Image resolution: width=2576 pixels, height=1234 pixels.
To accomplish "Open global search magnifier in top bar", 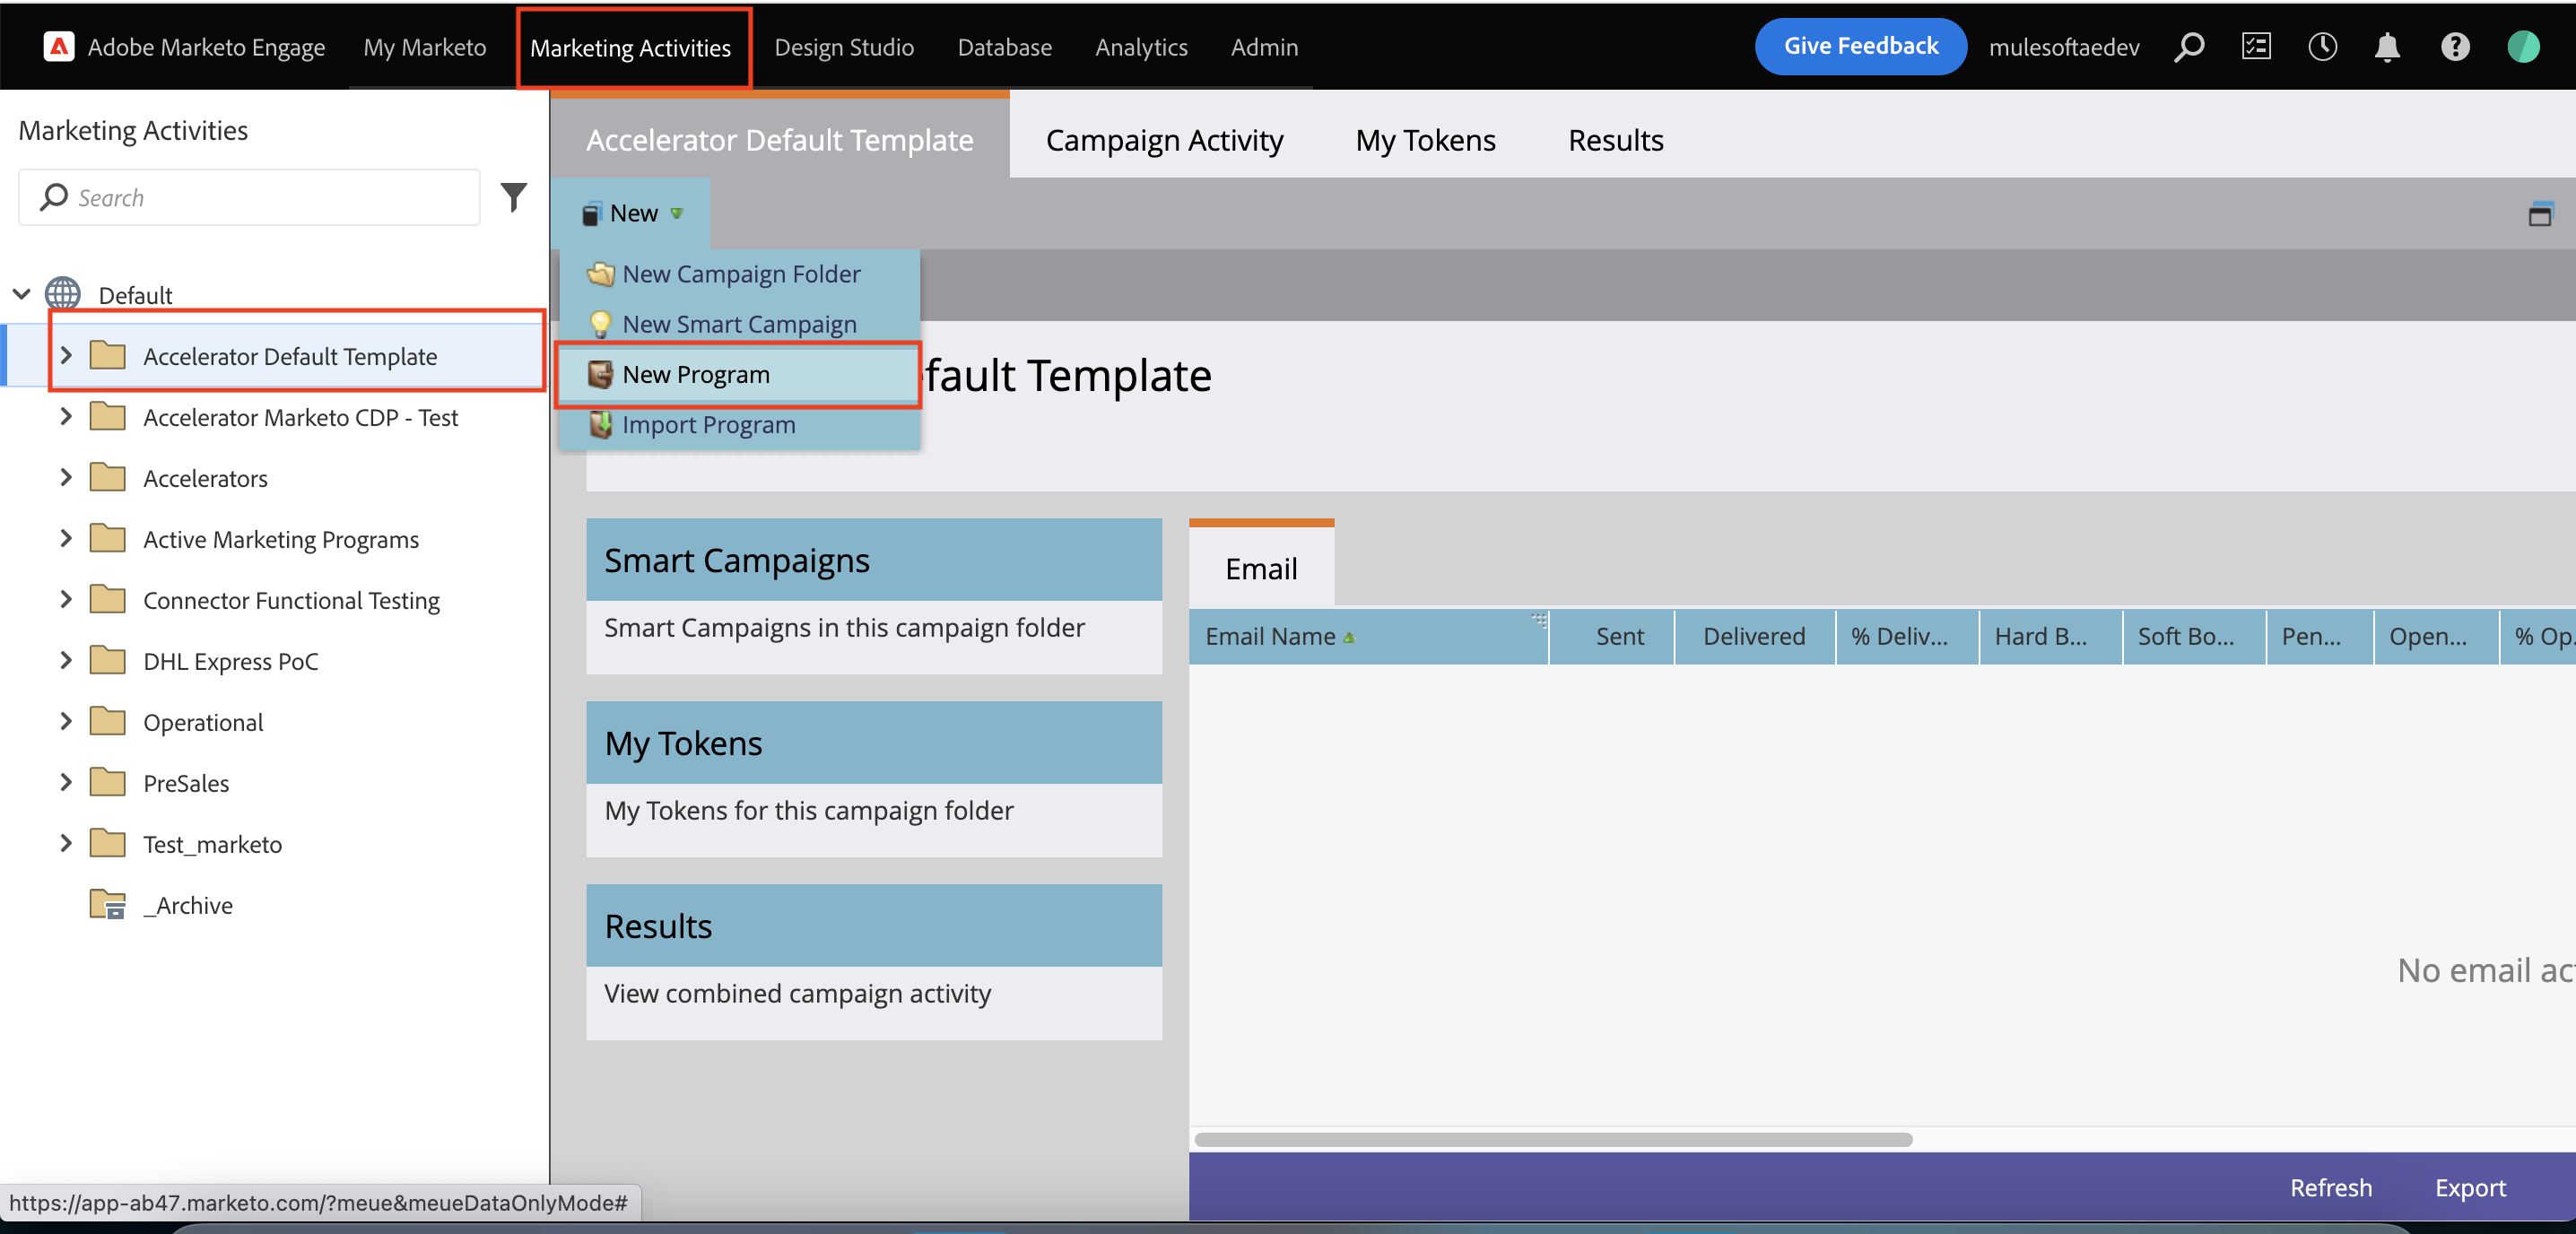I will pyautogui.click(x=2189, y=46).
